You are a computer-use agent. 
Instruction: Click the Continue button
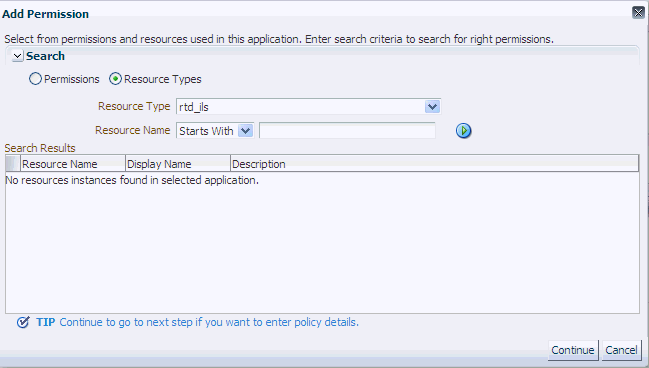coord(573,350)
